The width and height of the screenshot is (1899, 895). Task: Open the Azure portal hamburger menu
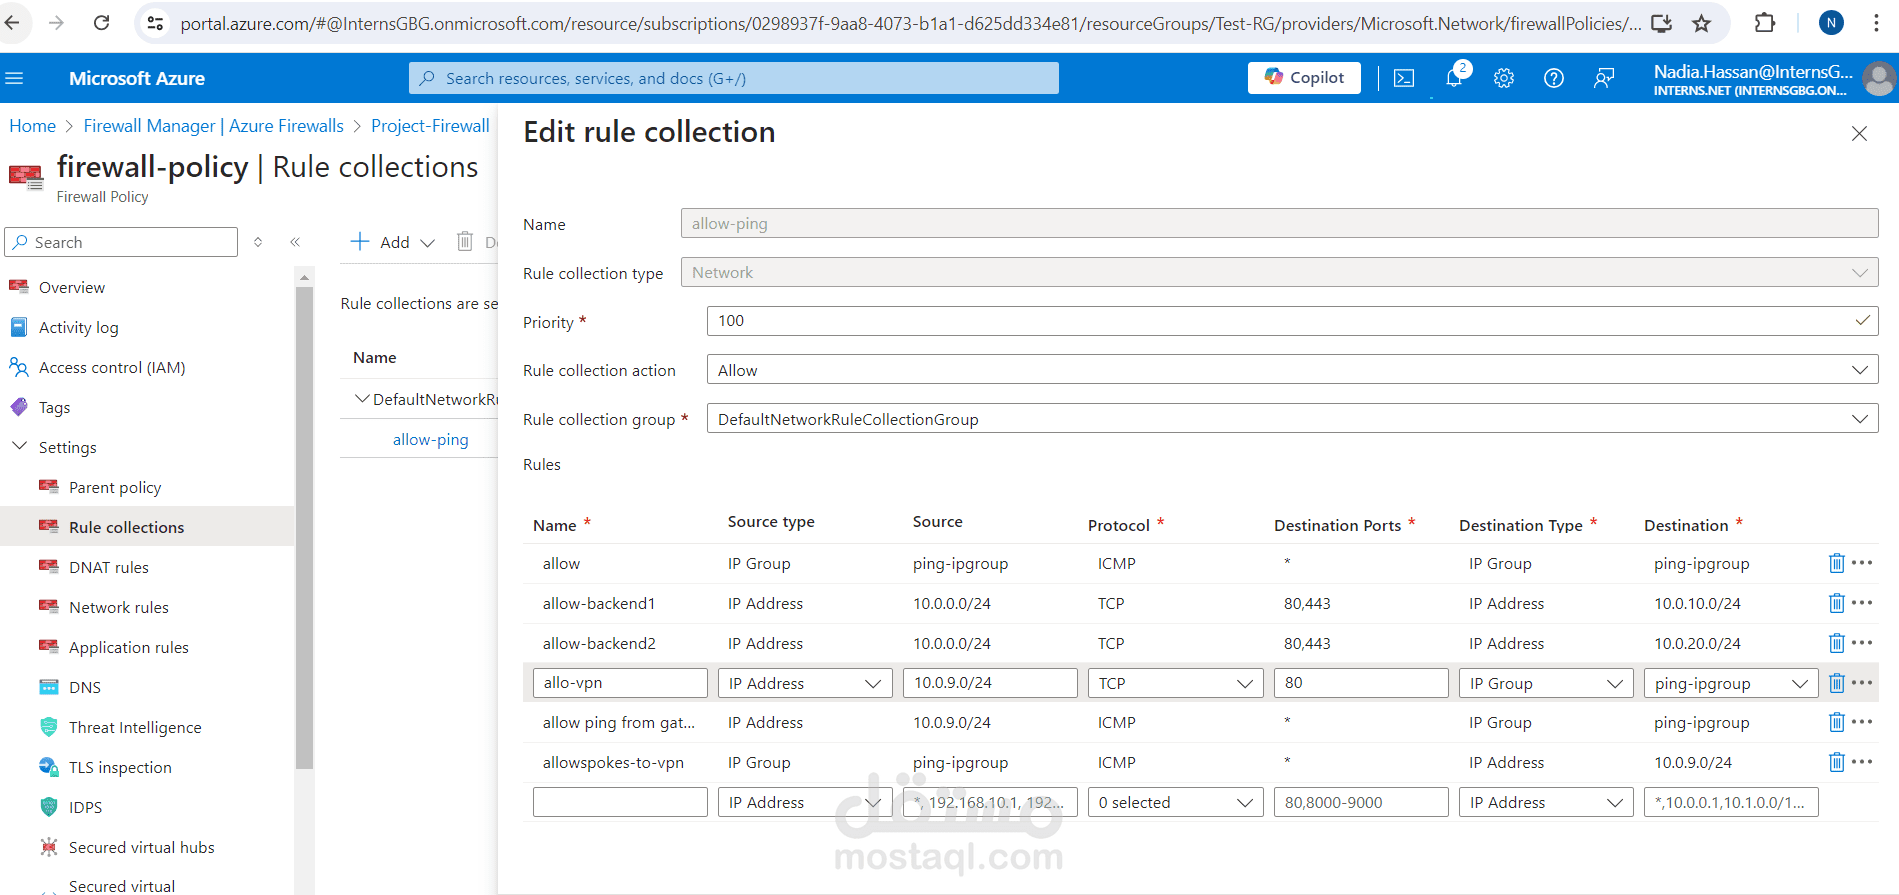[x=14, y=78]
